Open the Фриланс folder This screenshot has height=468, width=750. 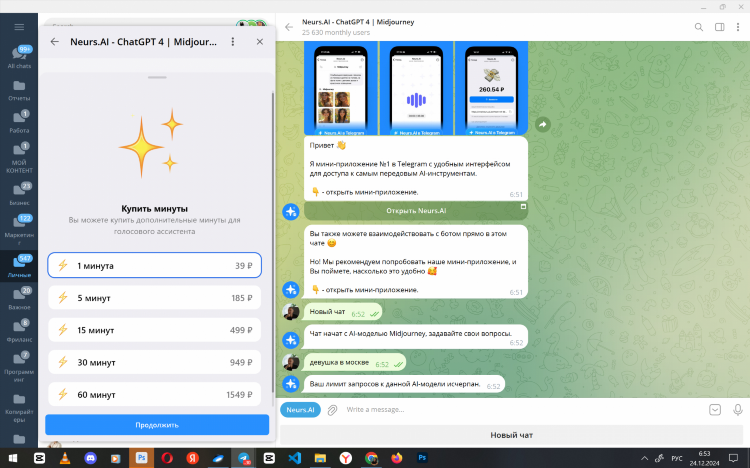point(19,331)
